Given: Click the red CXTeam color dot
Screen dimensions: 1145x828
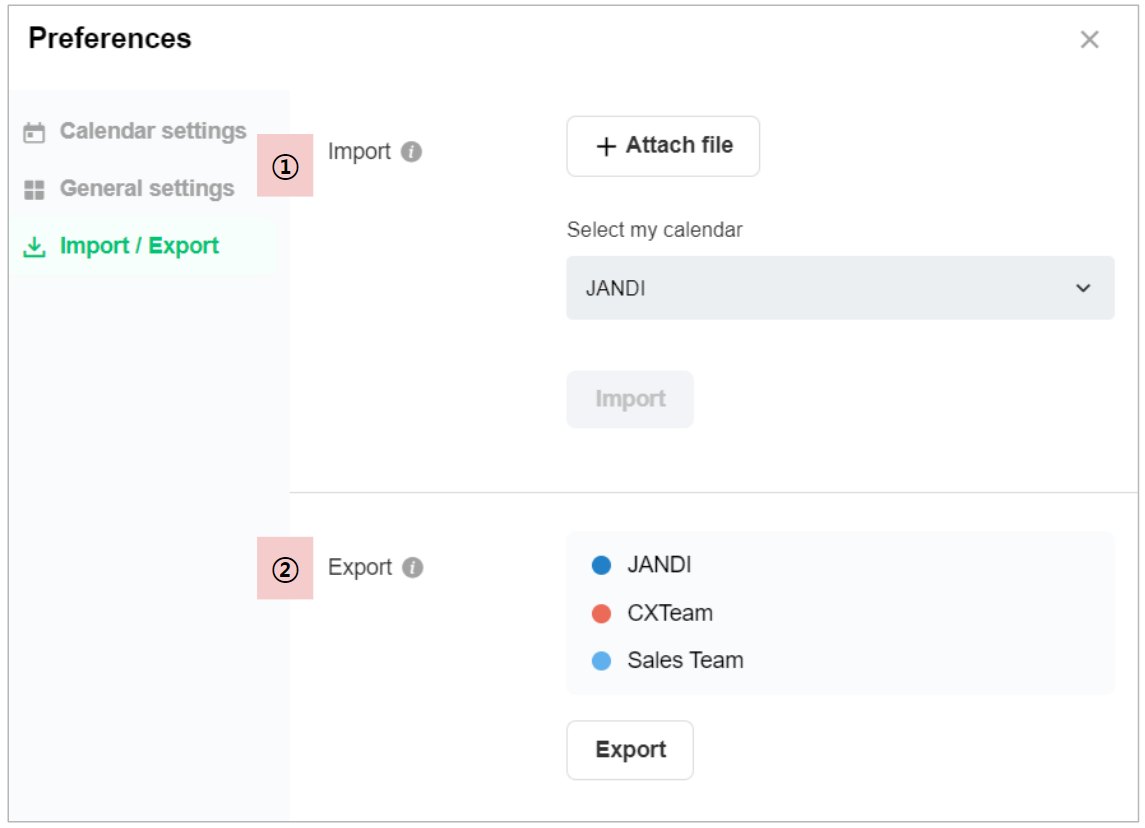Looking at the screenshot, I should [601, 614].
